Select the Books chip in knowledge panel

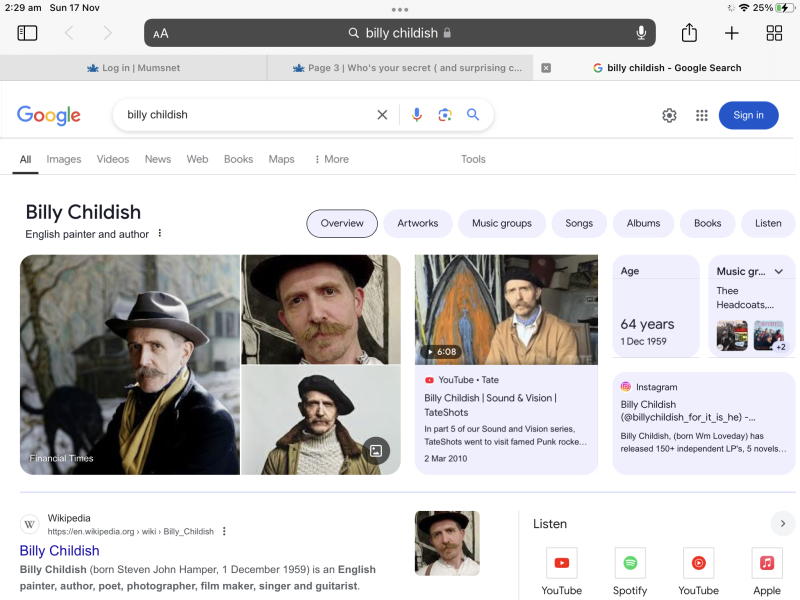click(x=708, y=223)
